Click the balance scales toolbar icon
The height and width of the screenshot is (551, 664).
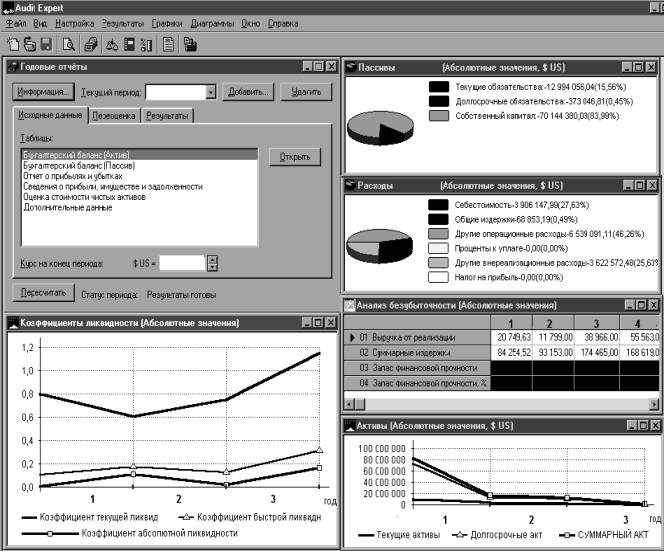[x=113, y=43]
